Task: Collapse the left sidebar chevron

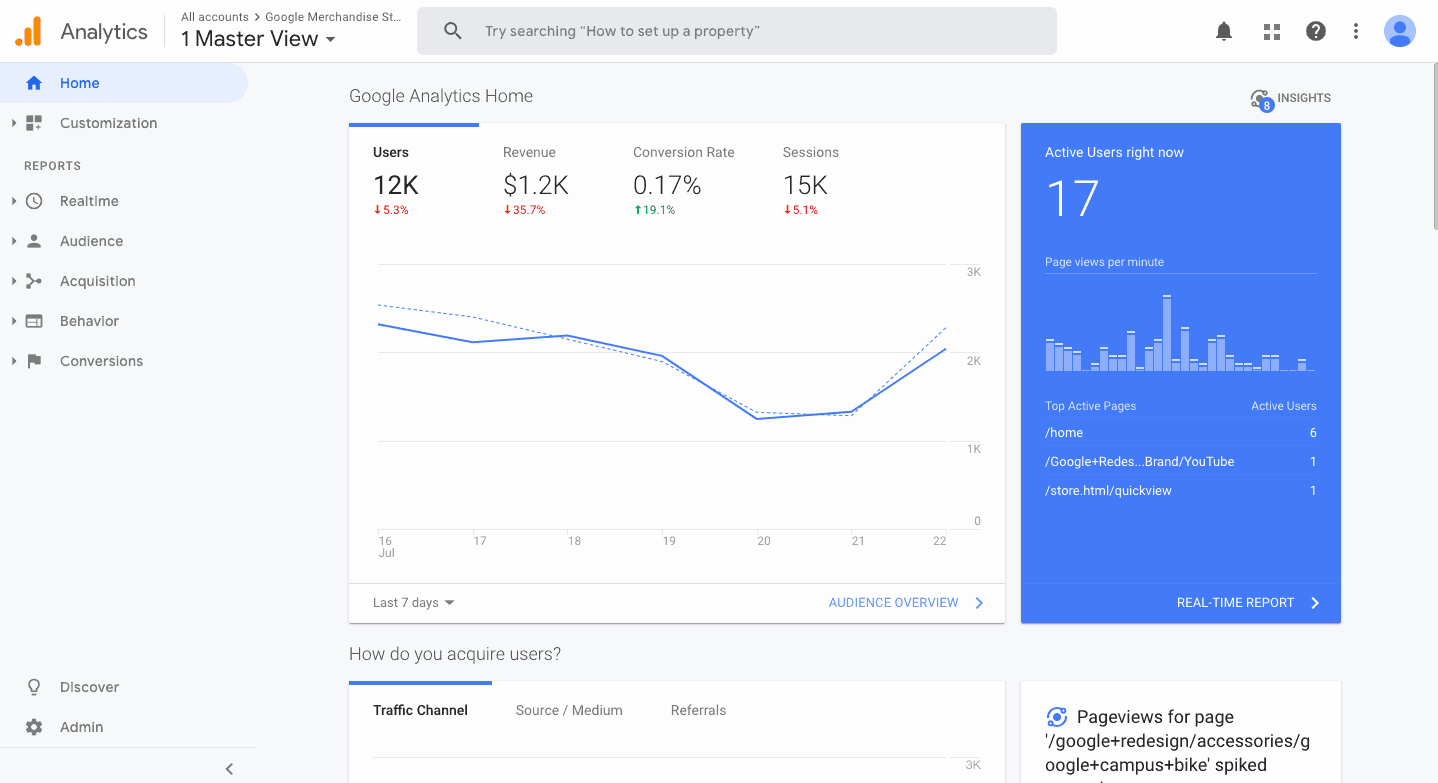Action: 229,769
